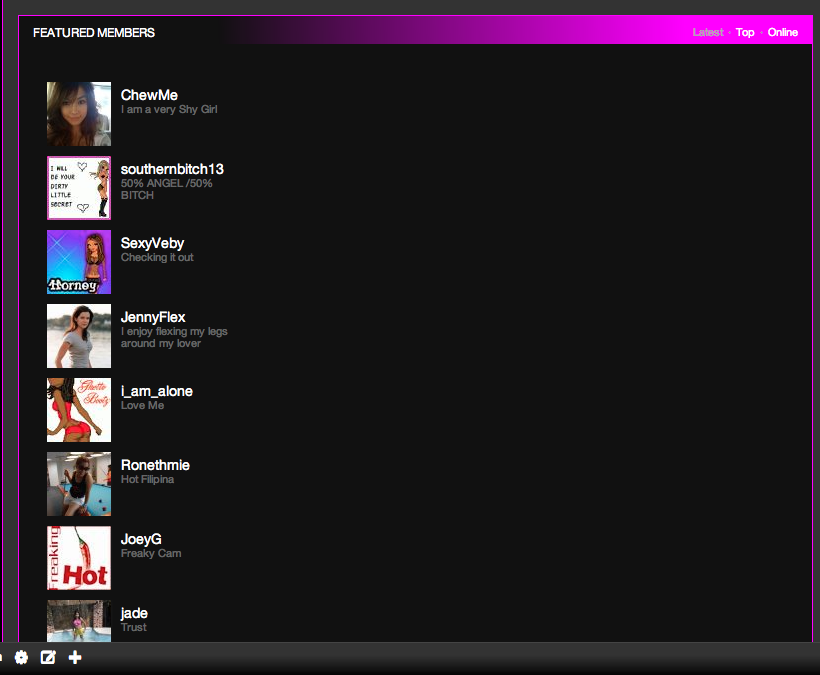The height and width of the screenshot is (675, 820).
Task: Open SexyVeby's profile name link
Action: [x=152, y=244]
